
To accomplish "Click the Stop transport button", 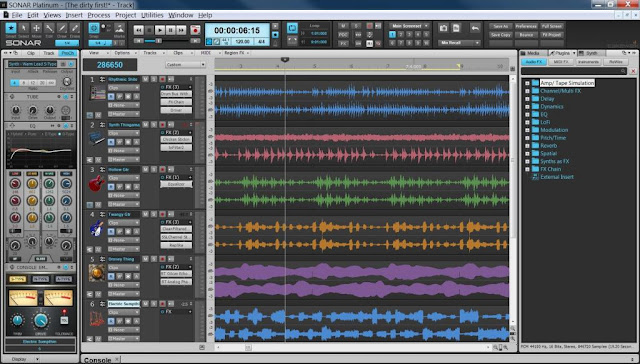I will [x=149, y=30].
